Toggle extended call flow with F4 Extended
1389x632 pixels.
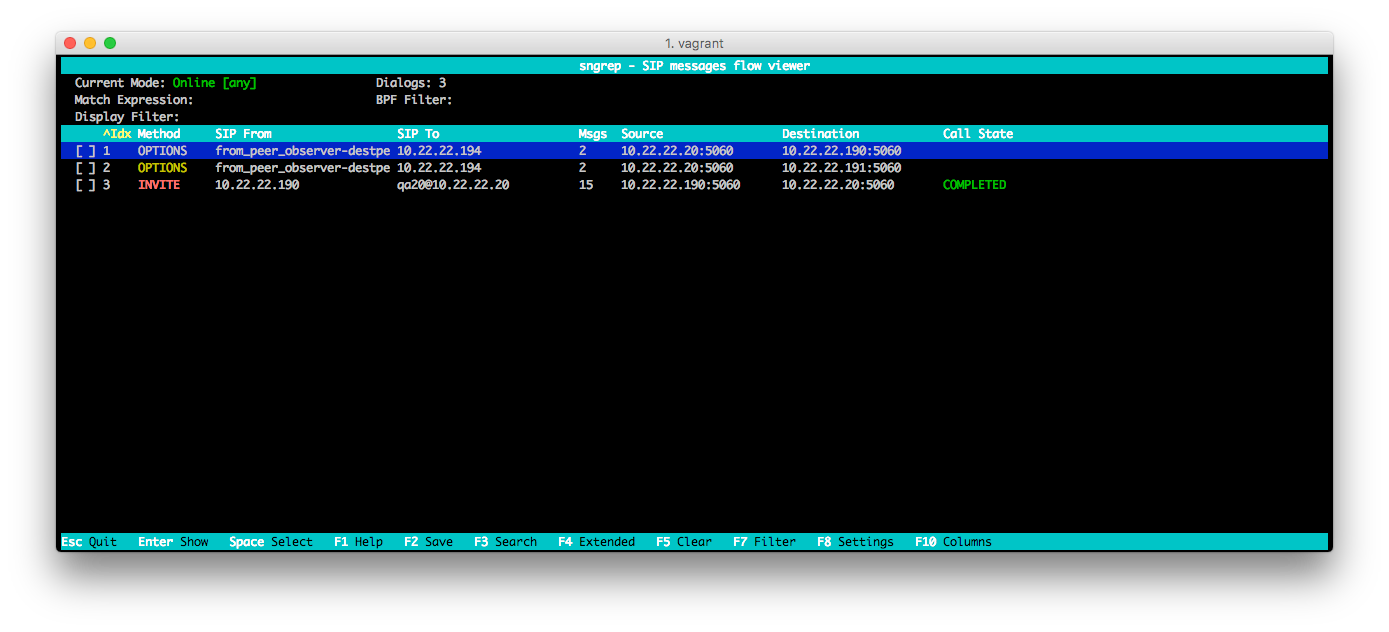pos(597,541)
